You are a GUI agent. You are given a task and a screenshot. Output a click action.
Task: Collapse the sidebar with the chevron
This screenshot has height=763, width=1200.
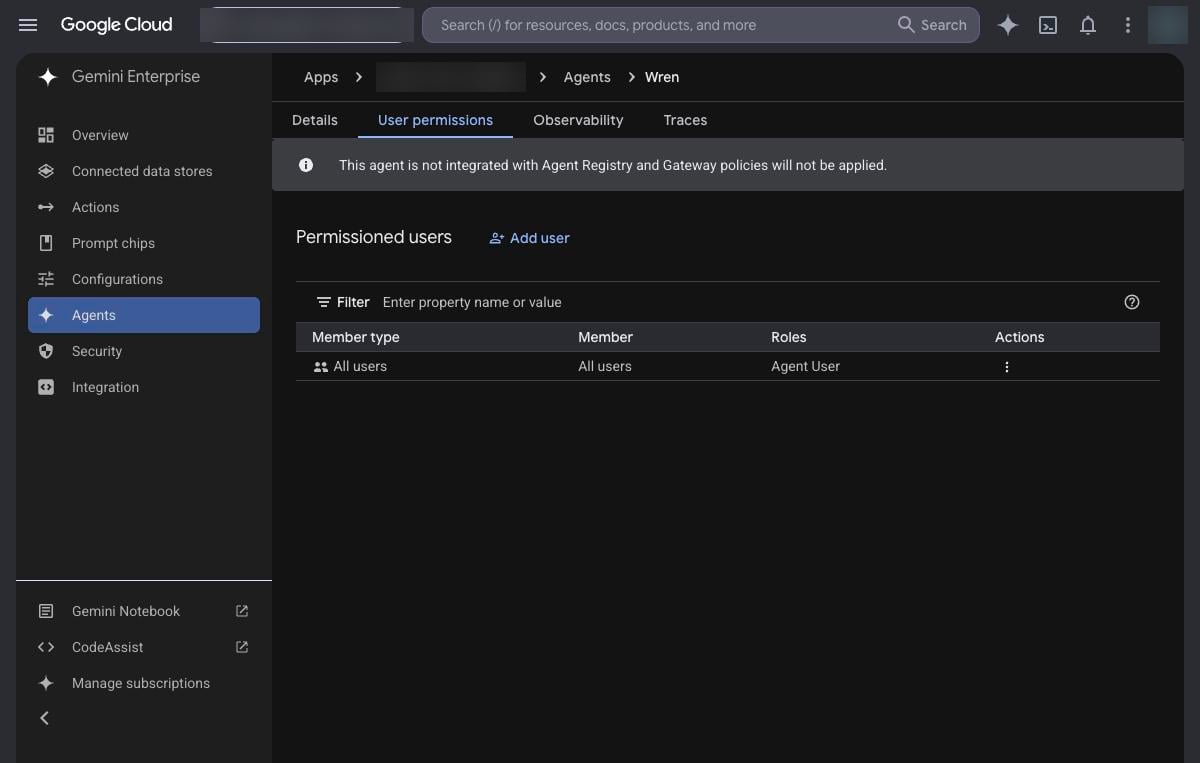coord(44,718)
